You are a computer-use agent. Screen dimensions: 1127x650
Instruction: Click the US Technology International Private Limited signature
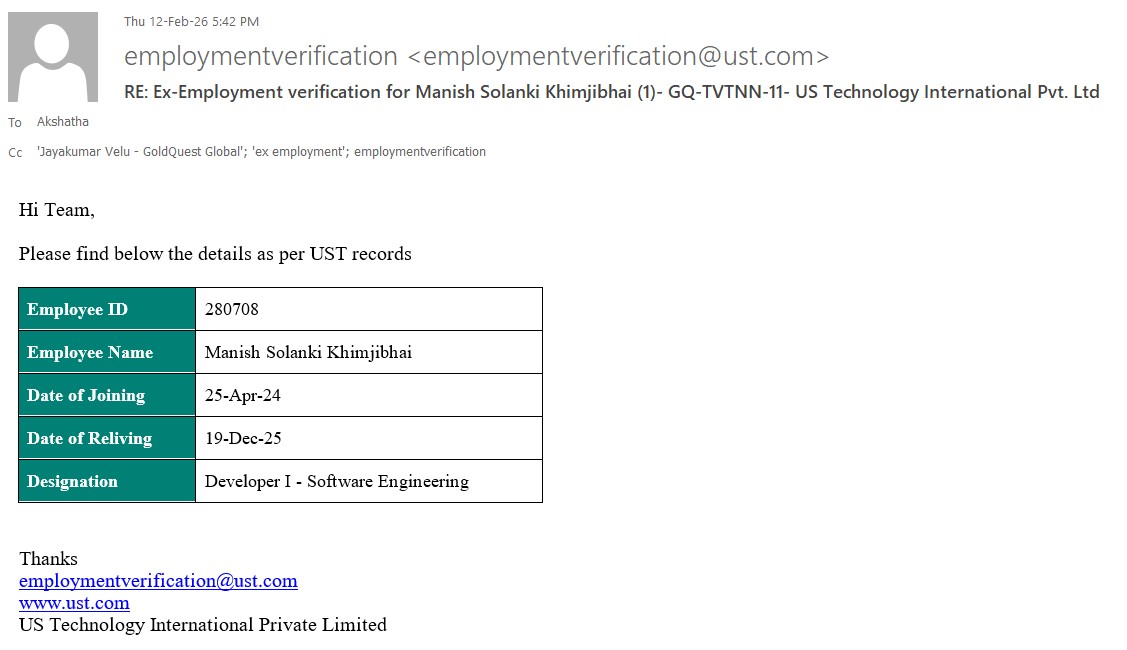coord(203,625)
